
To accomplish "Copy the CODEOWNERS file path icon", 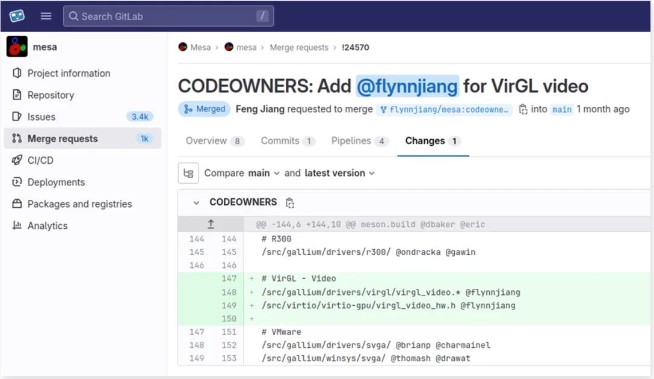I will point(290,203).
